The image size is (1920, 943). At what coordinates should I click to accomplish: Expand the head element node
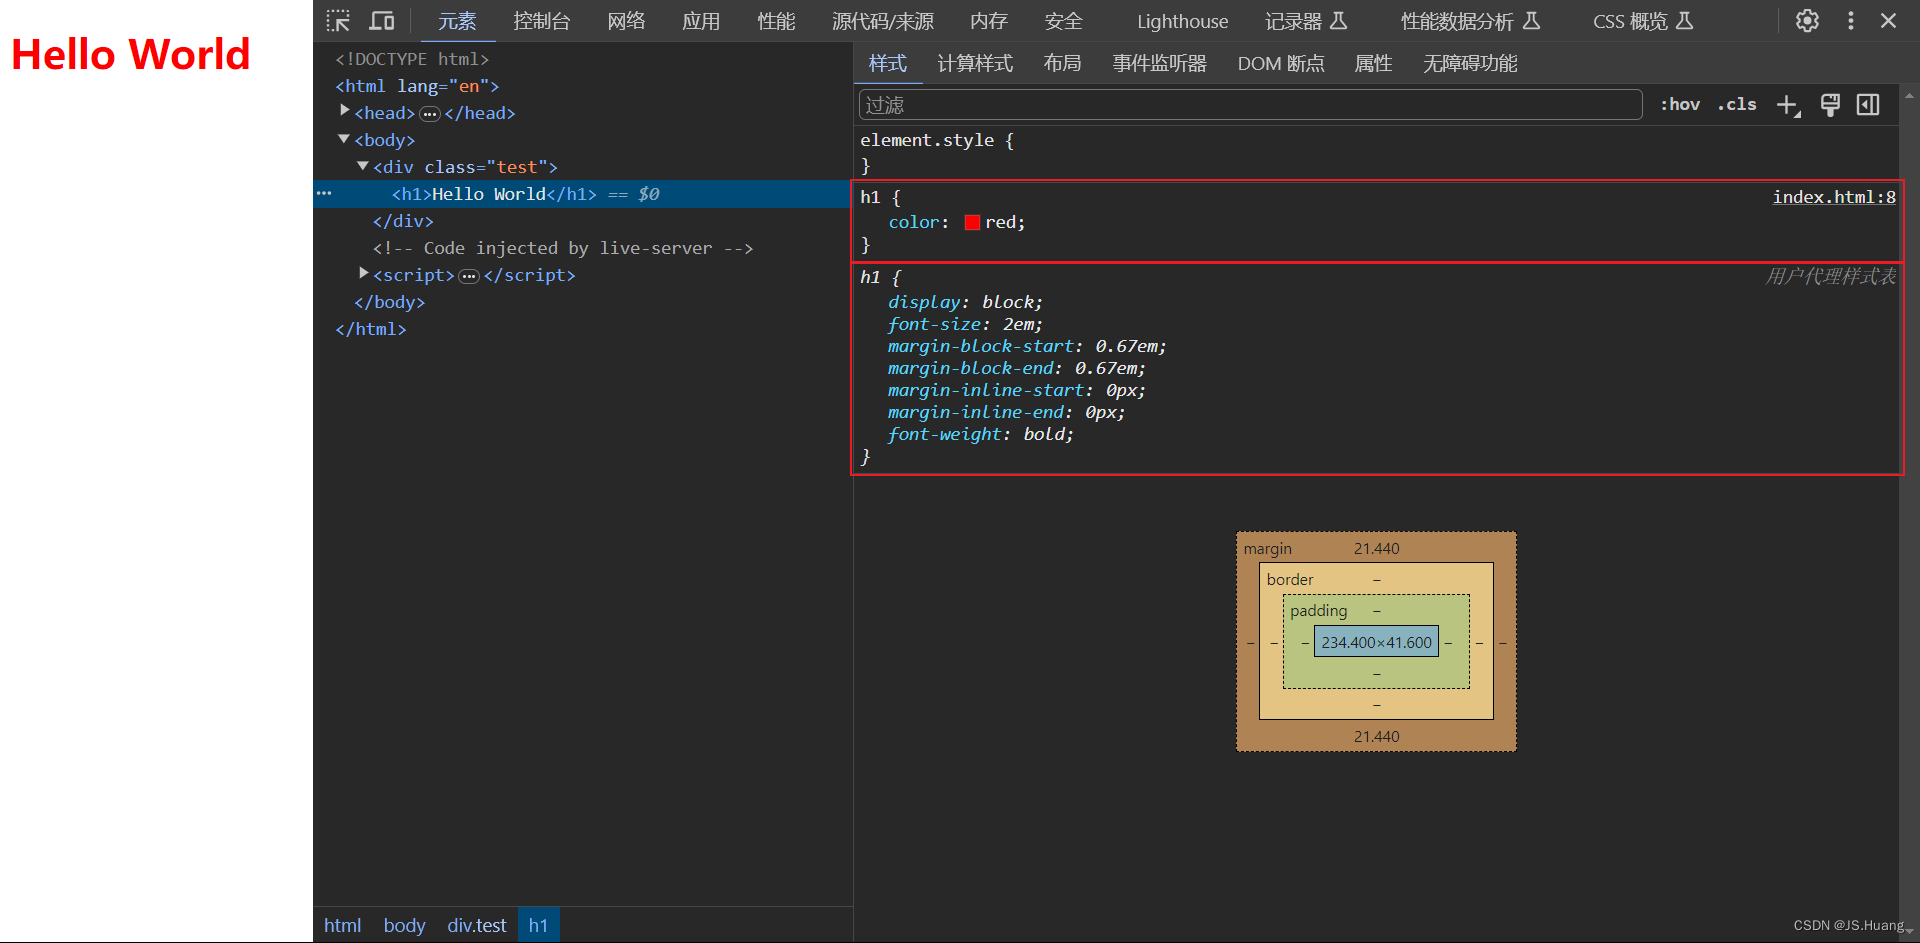click(x=345, y=111)
